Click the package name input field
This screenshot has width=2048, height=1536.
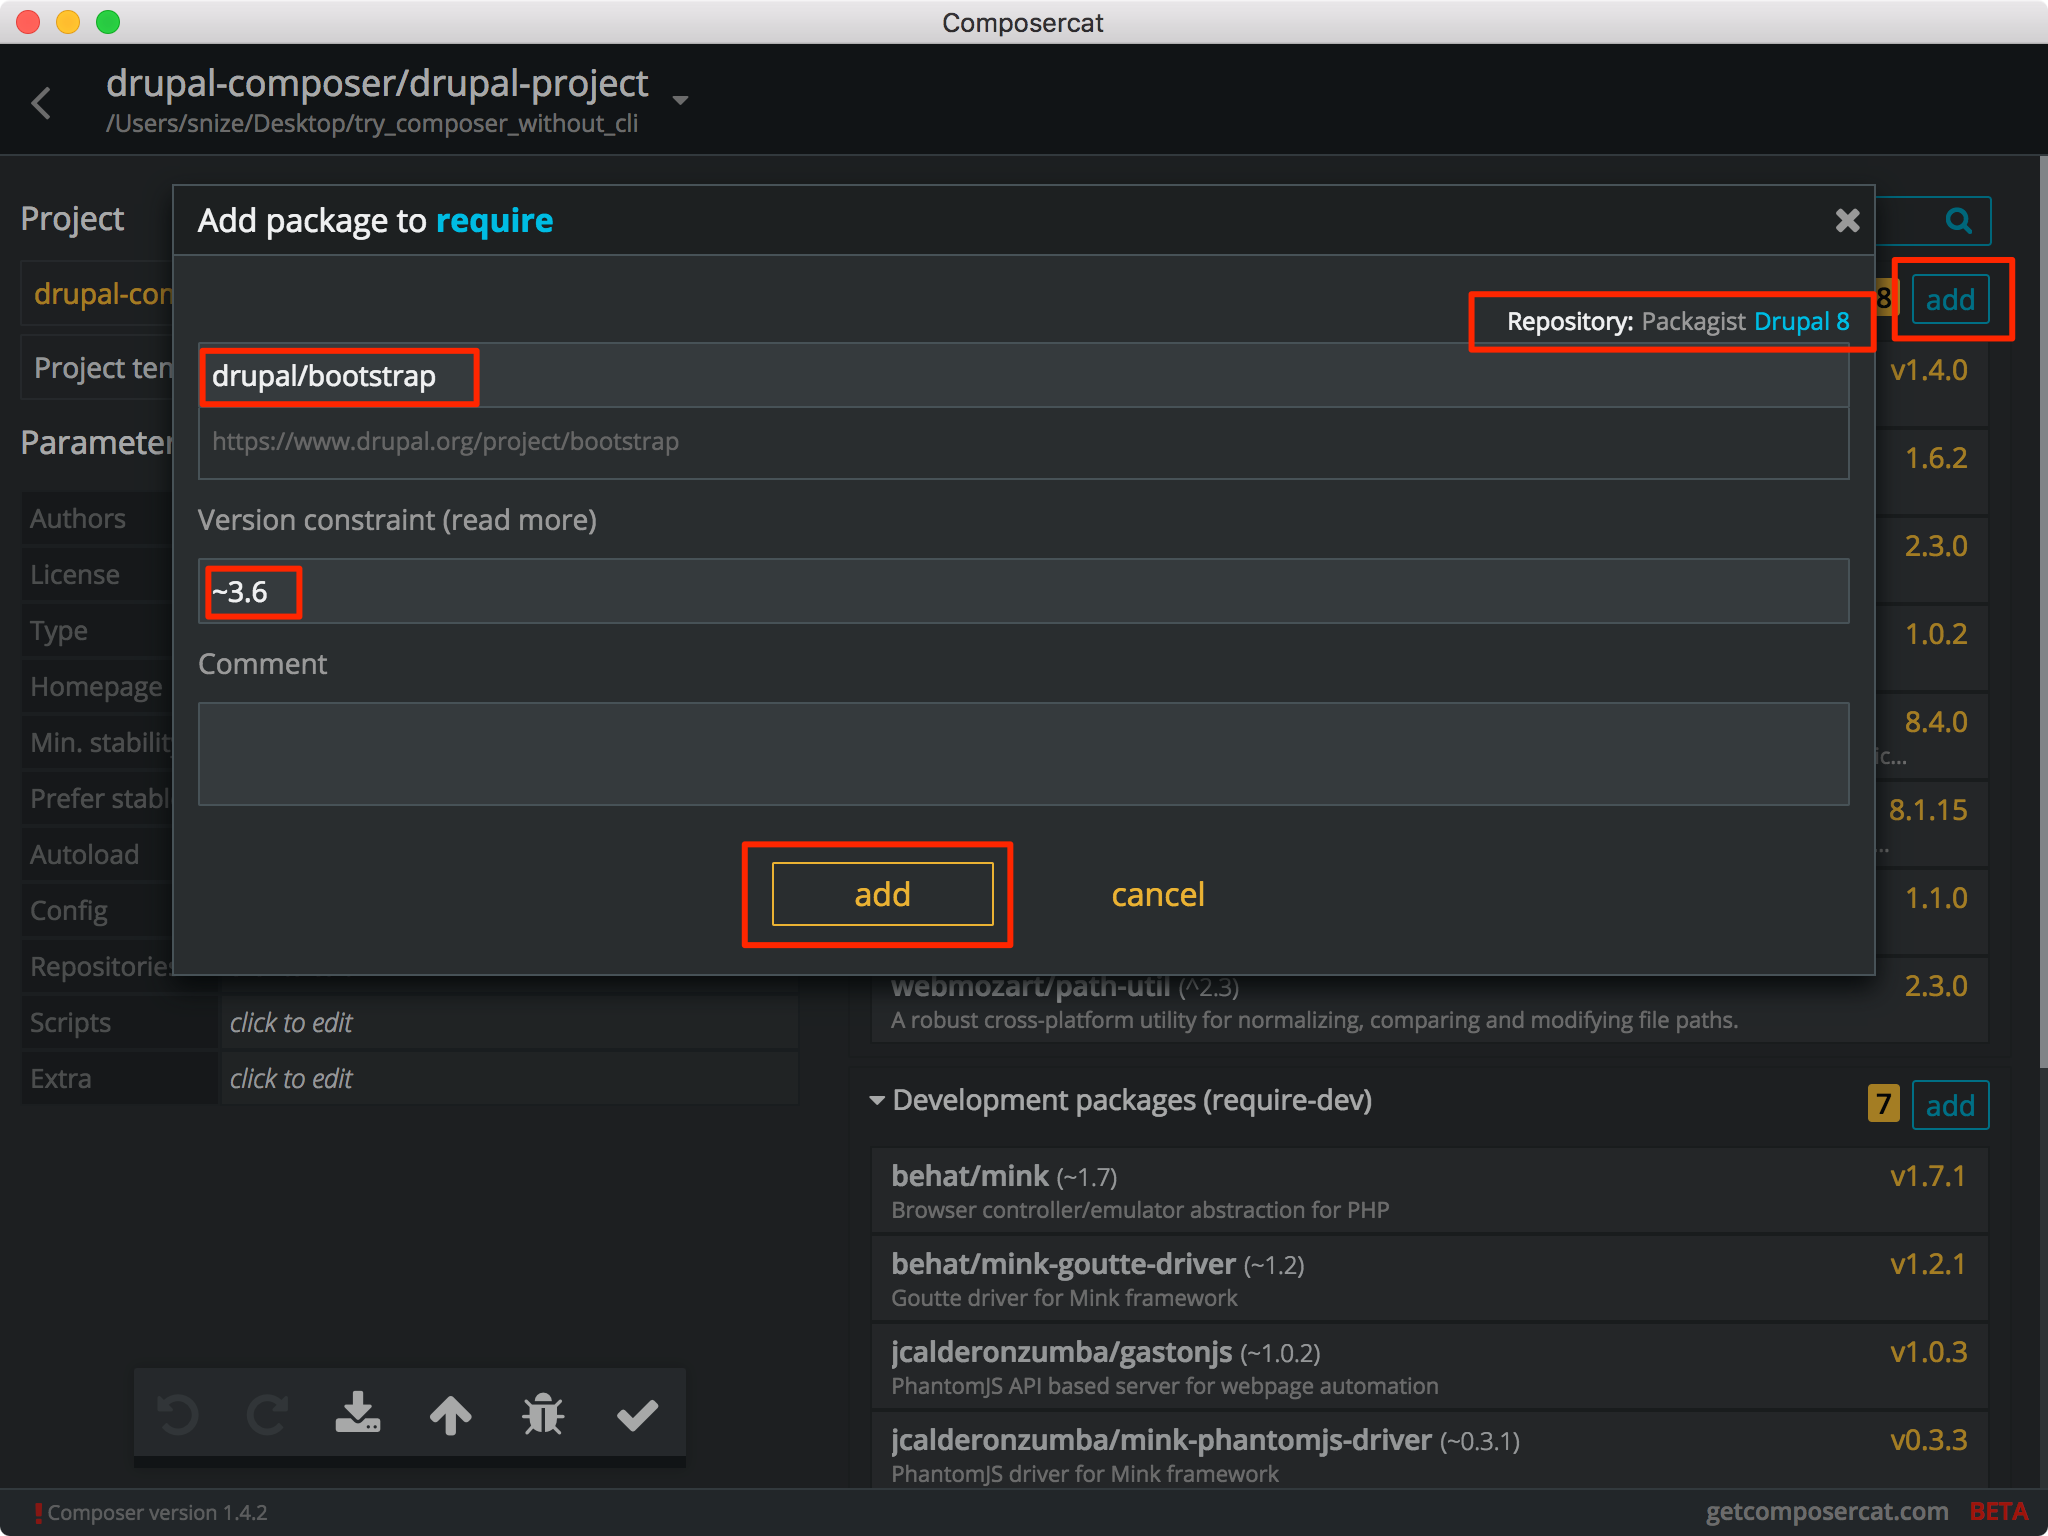1023,376
